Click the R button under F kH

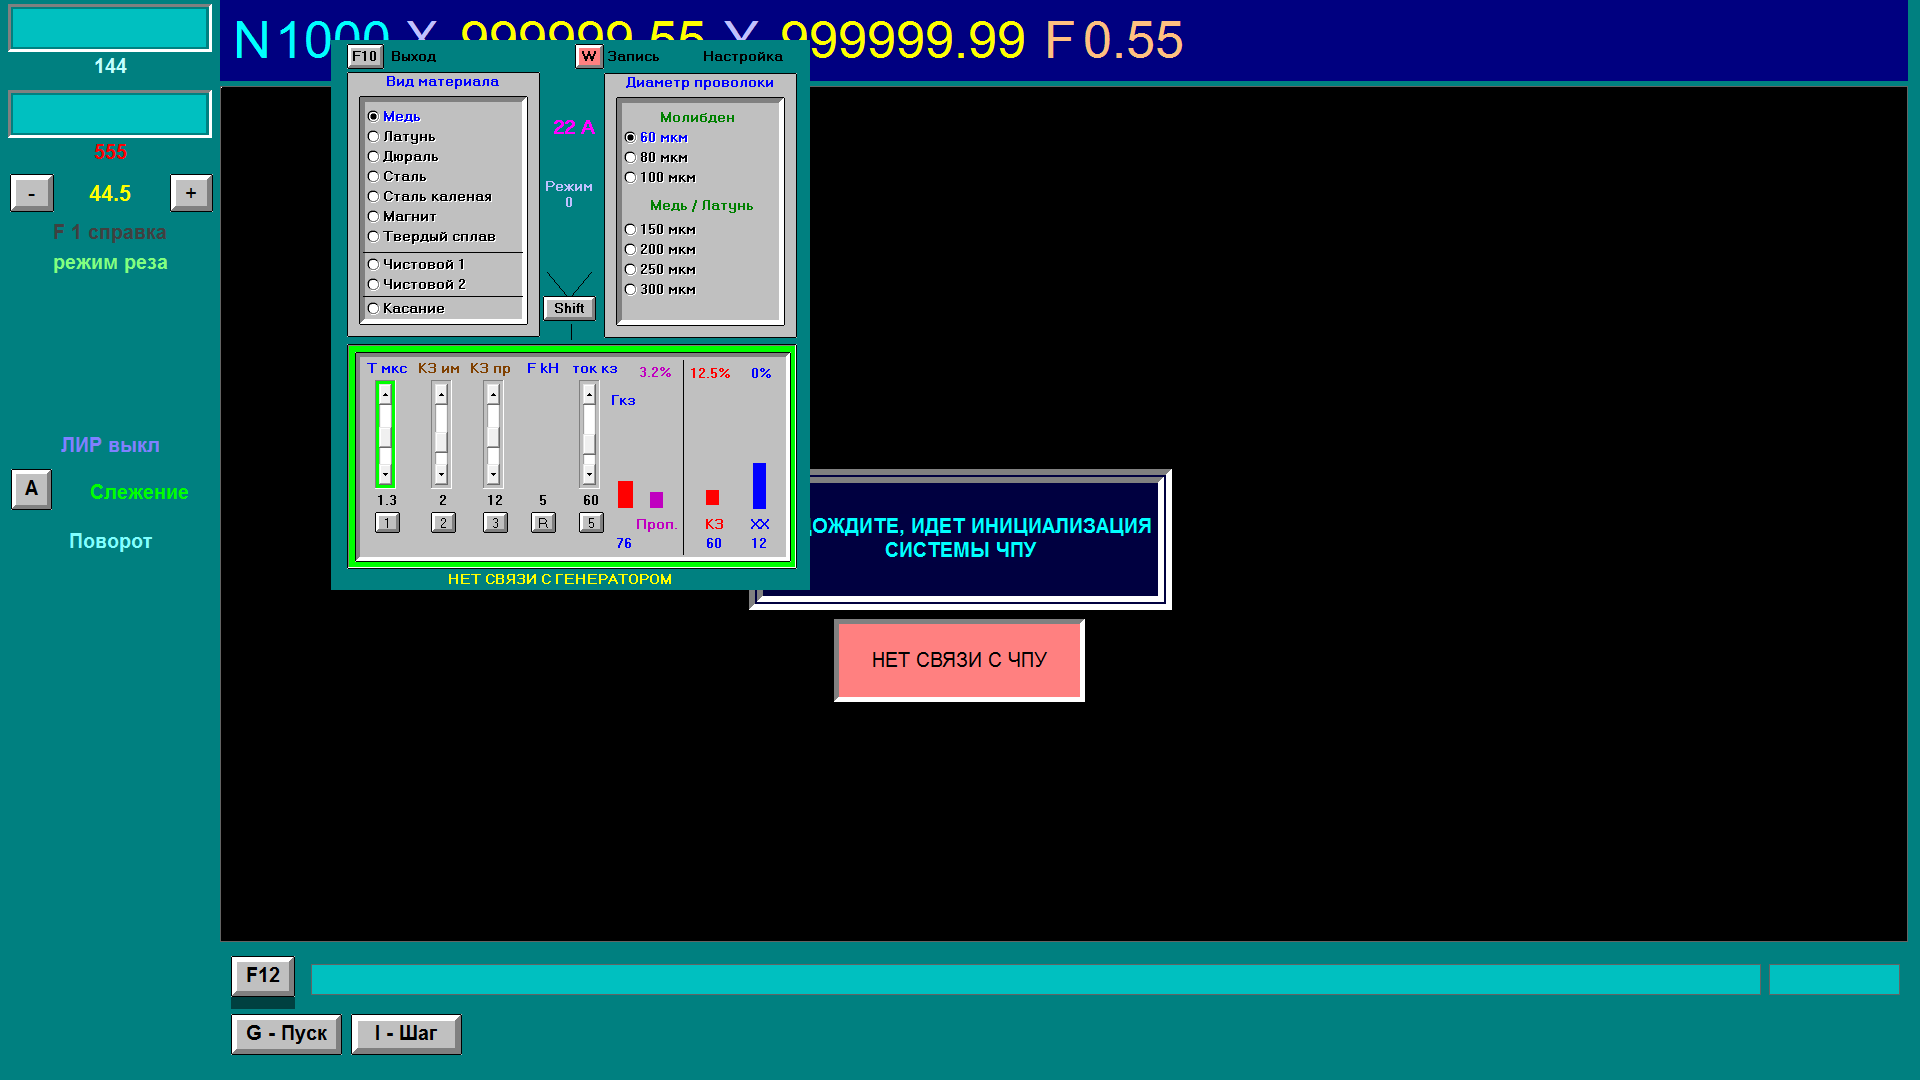543,523
